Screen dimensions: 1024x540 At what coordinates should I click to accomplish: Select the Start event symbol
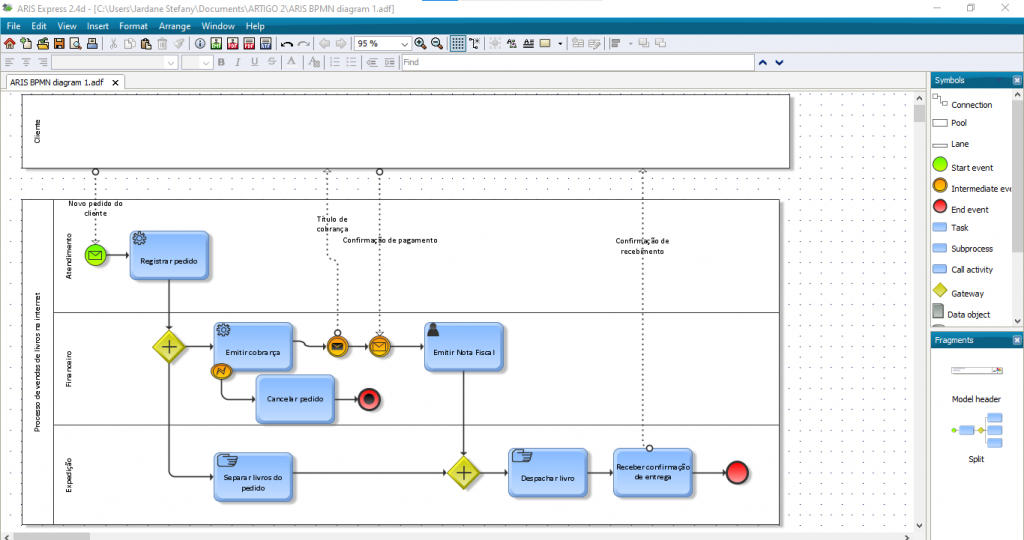pyautogui.click(x=940, y=166)
